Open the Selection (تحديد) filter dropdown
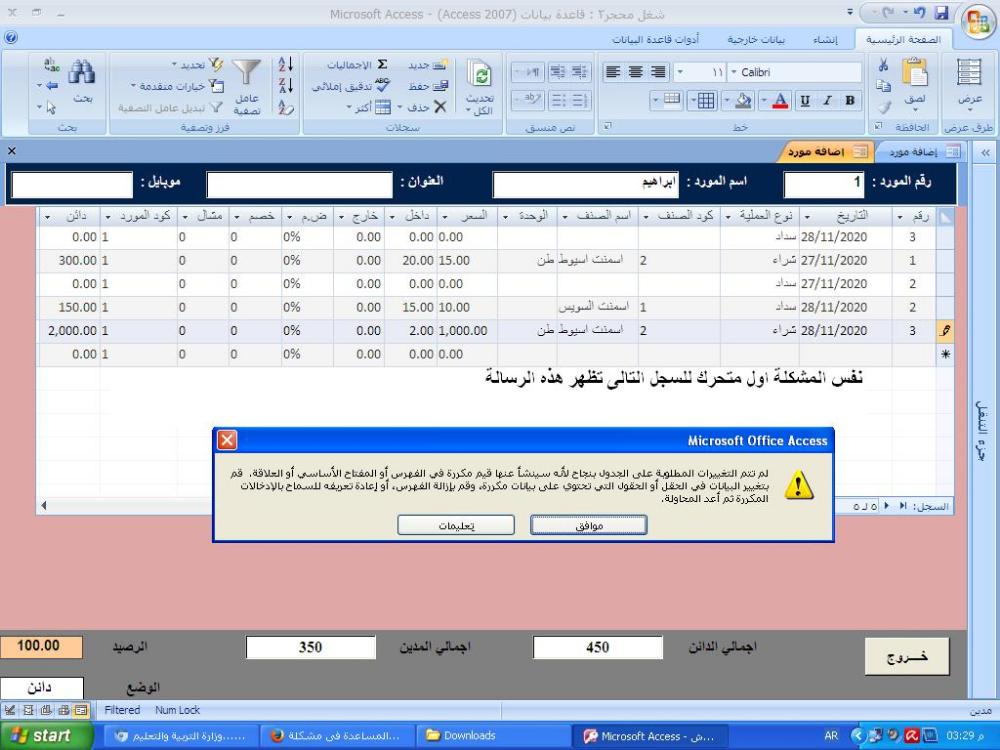The image size is (1000, 750). [198, 65]
